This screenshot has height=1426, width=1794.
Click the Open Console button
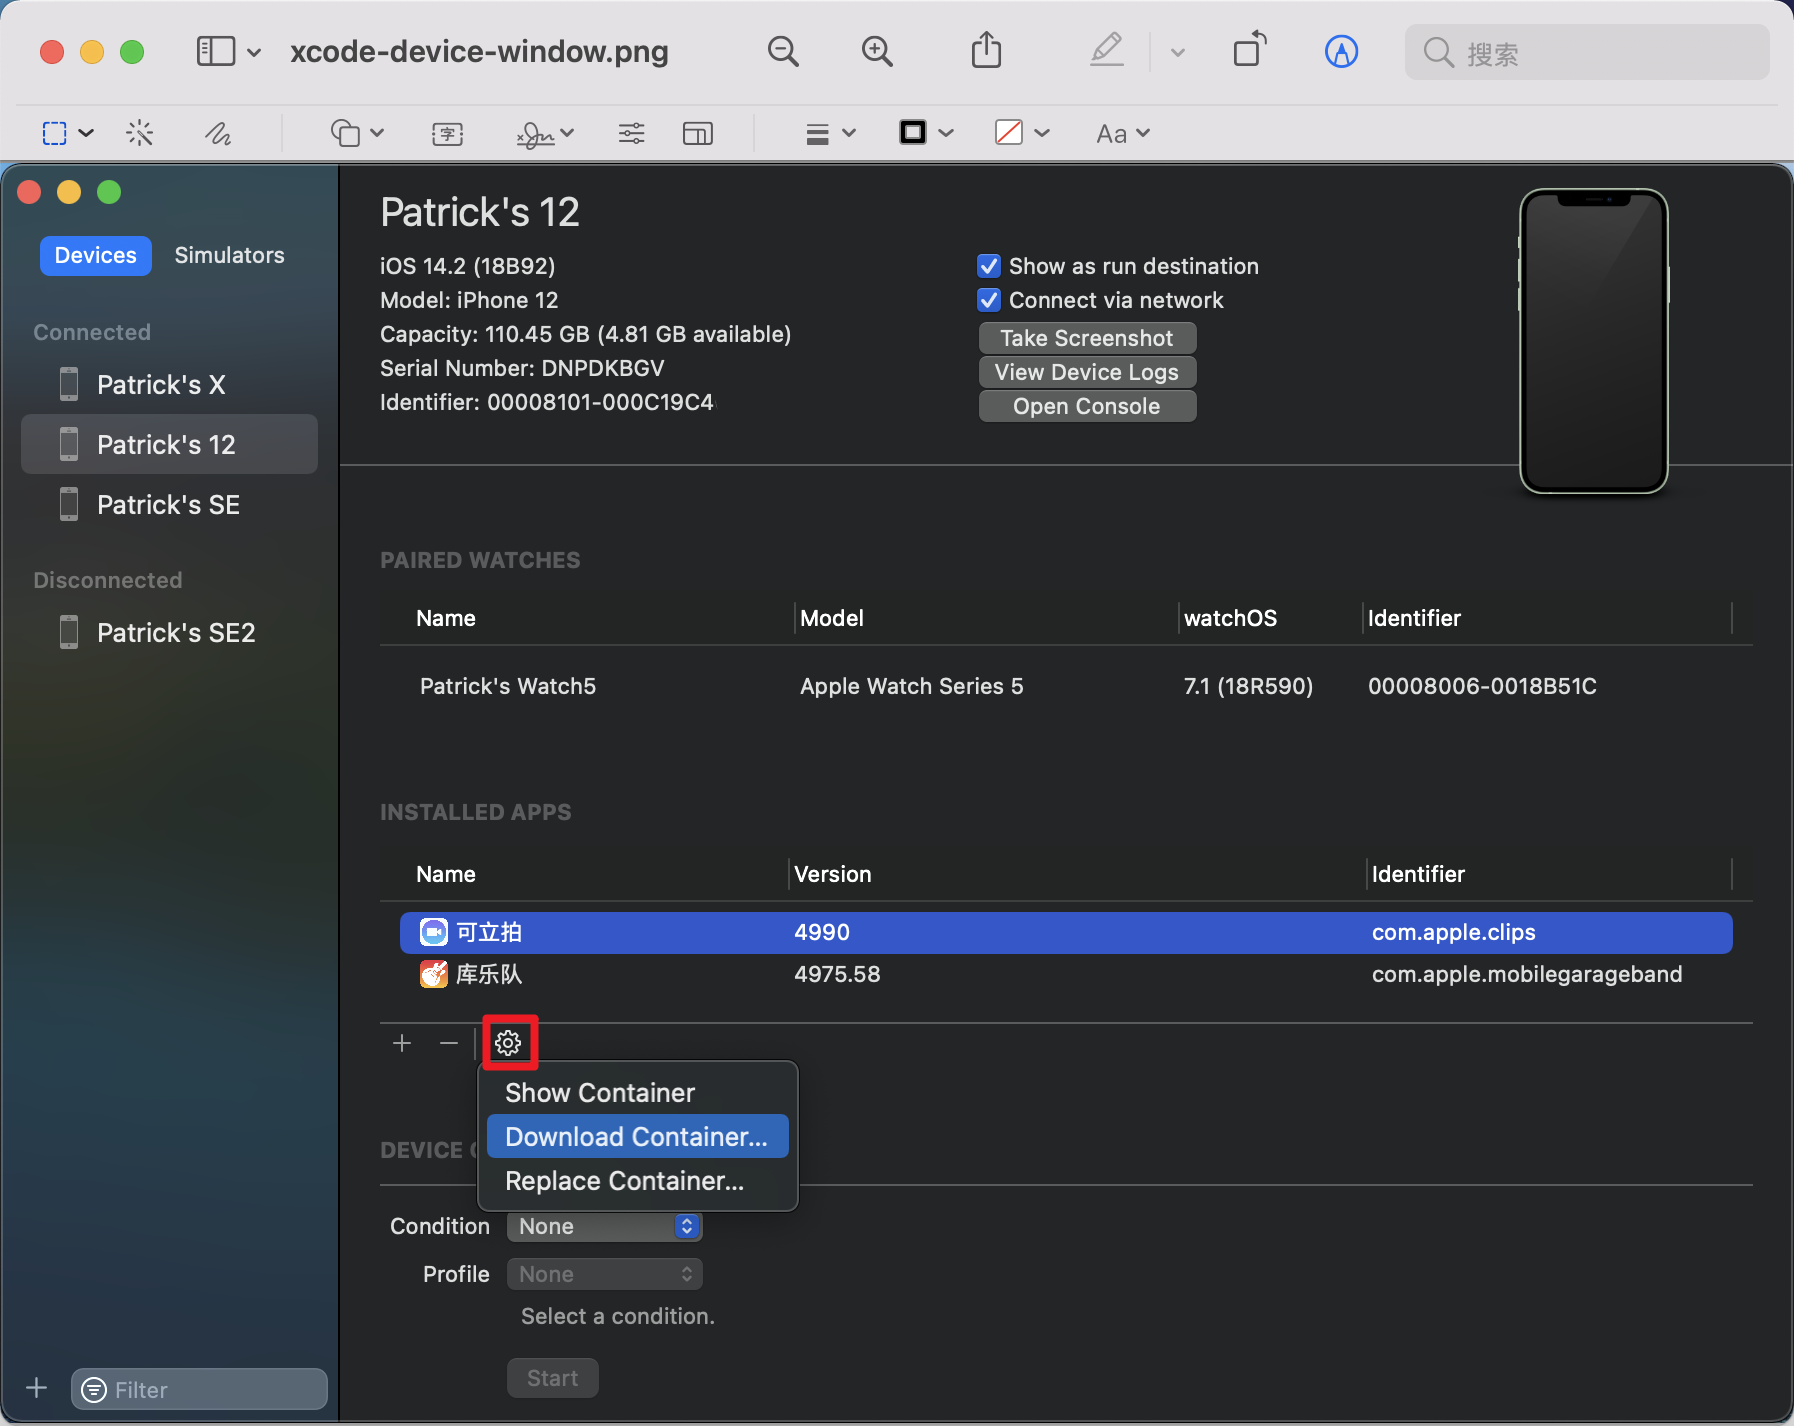[x=1087, y=406]
